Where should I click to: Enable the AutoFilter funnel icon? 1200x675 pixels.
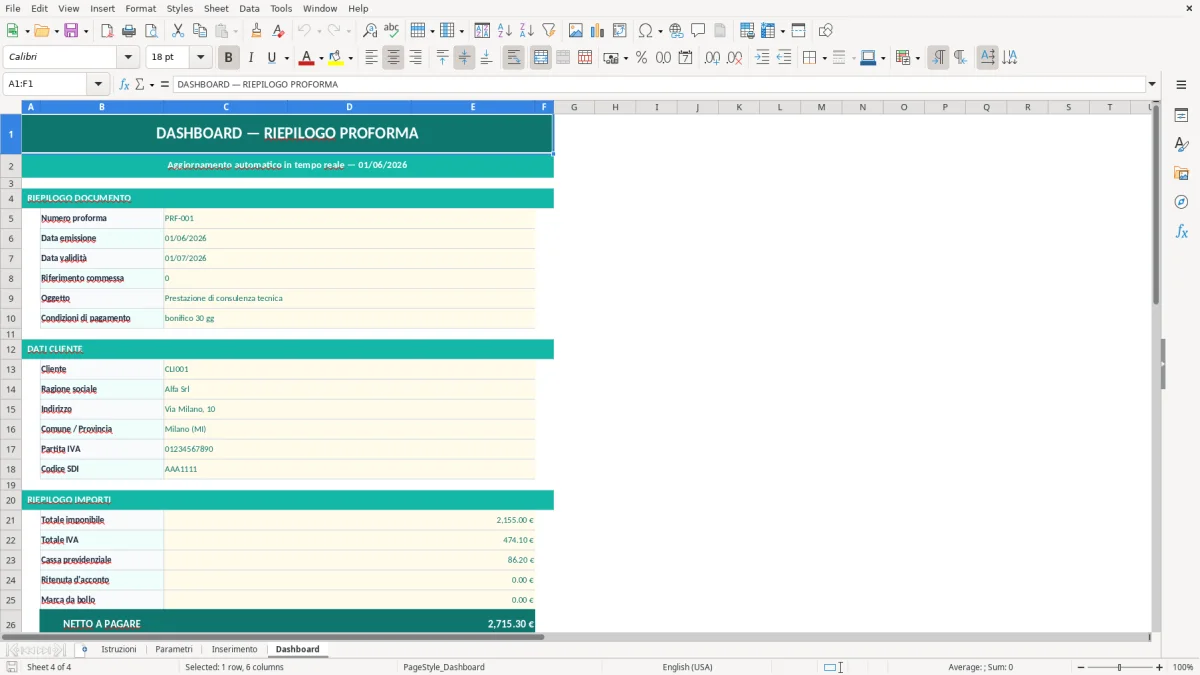(549, 31)
